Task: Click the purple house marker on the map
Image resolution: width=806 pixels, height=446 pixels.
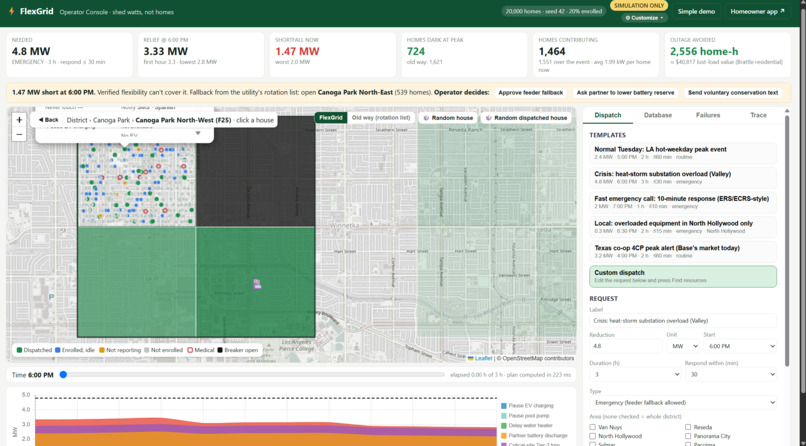Action: [257, 284]
